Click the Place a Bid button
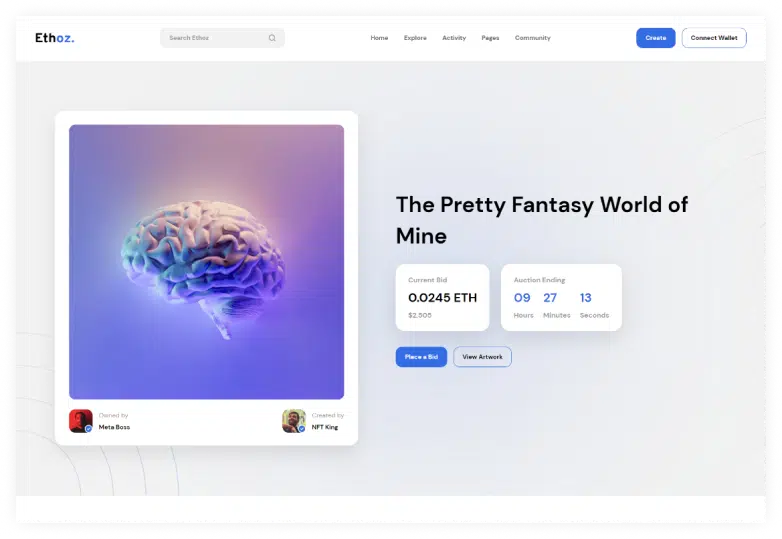 pos(421,357)
